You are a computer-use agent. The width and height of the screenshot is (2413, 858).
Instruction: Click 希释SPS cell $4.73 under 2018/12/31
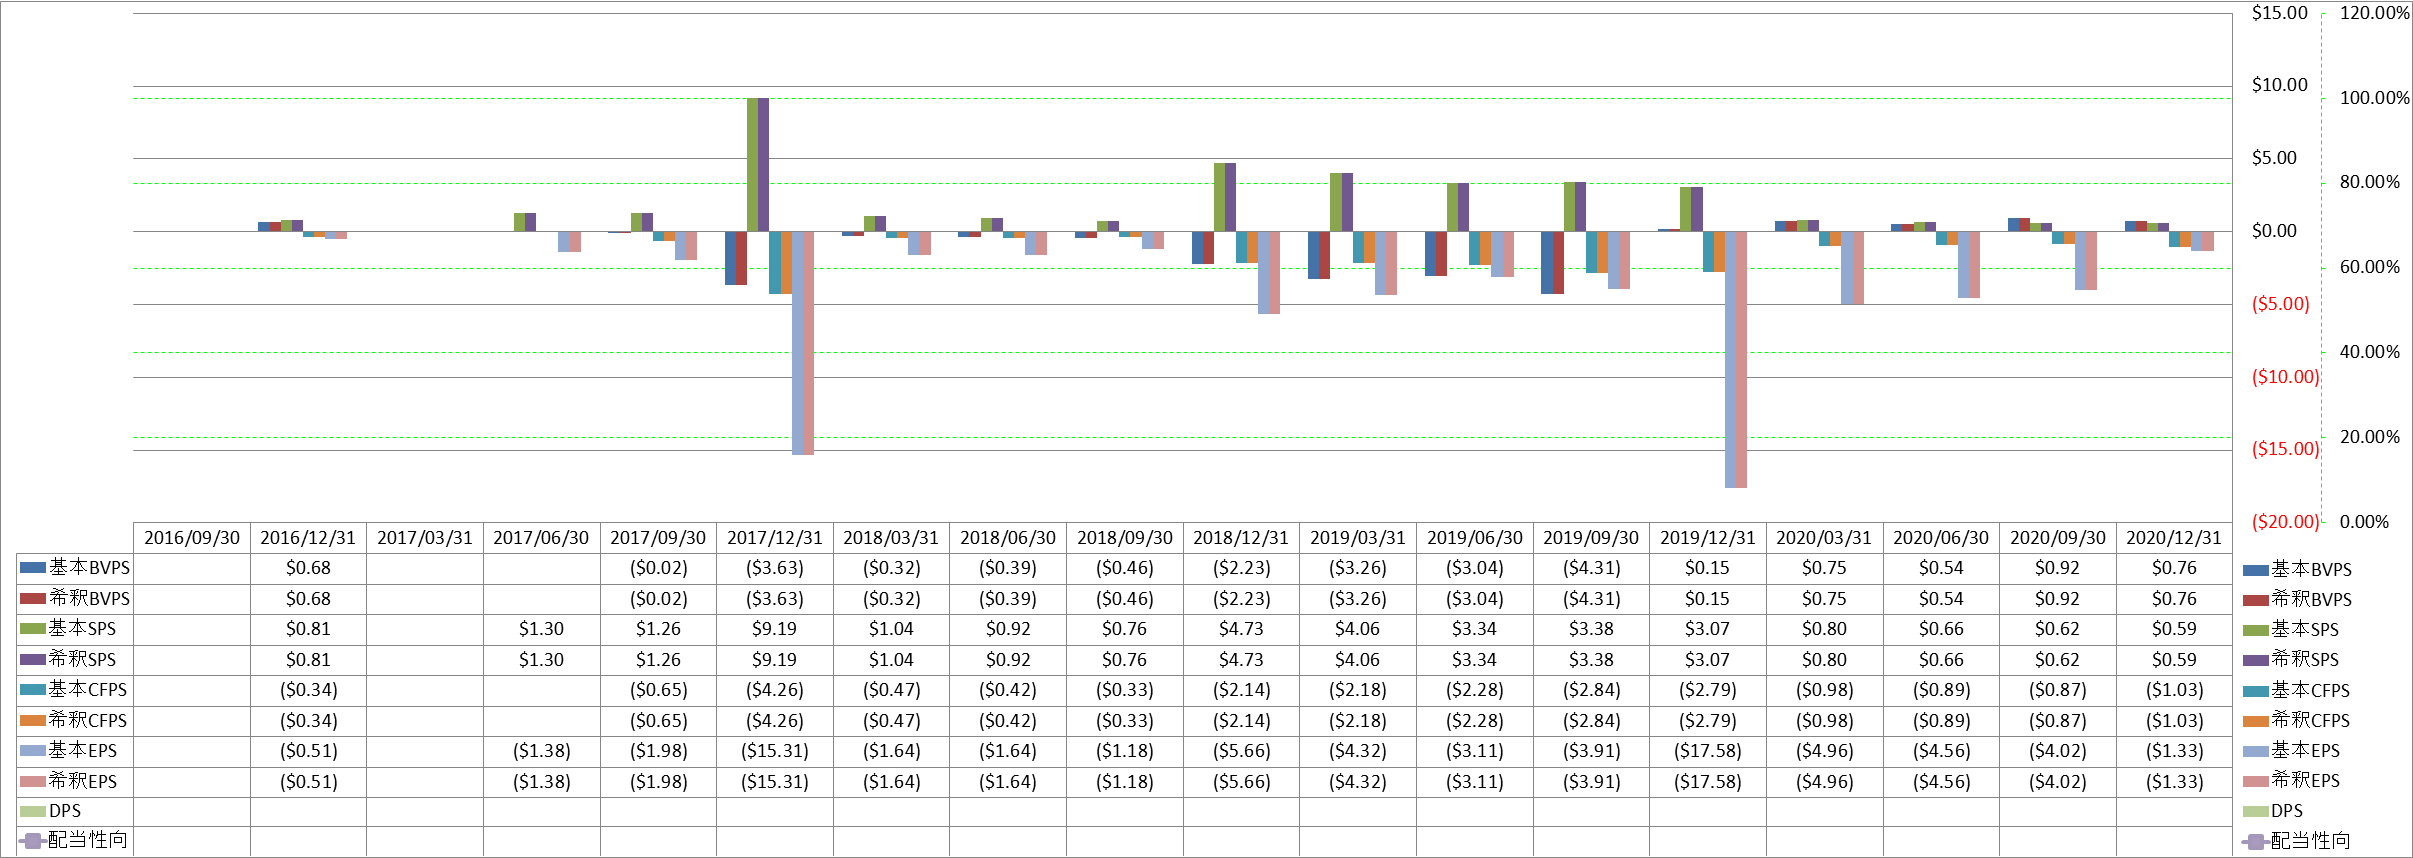click(1241, 659)
